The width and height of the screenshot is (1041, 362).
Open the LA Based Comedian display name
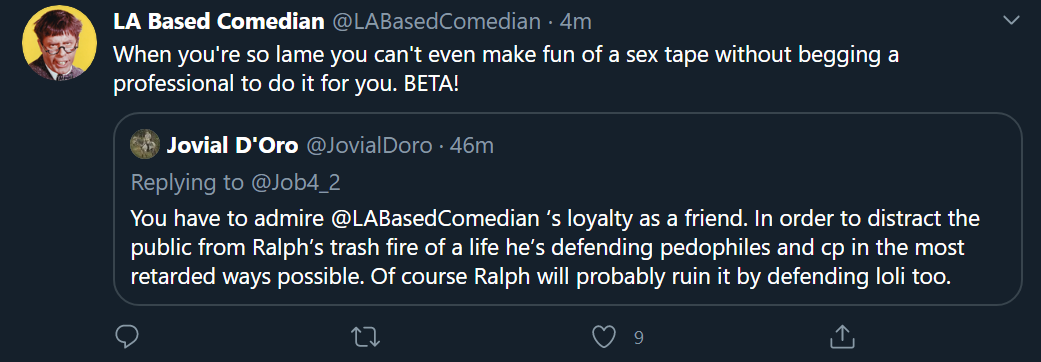click(218, 22)
